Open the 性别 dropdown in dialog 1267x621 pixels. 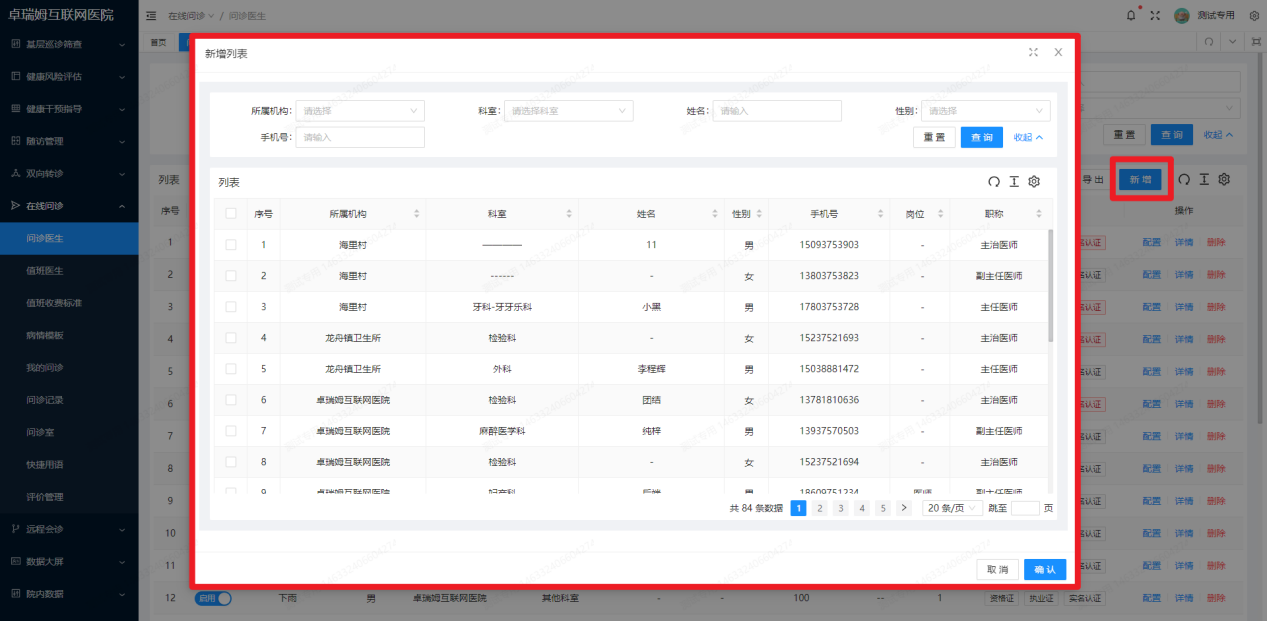(986, 111)
